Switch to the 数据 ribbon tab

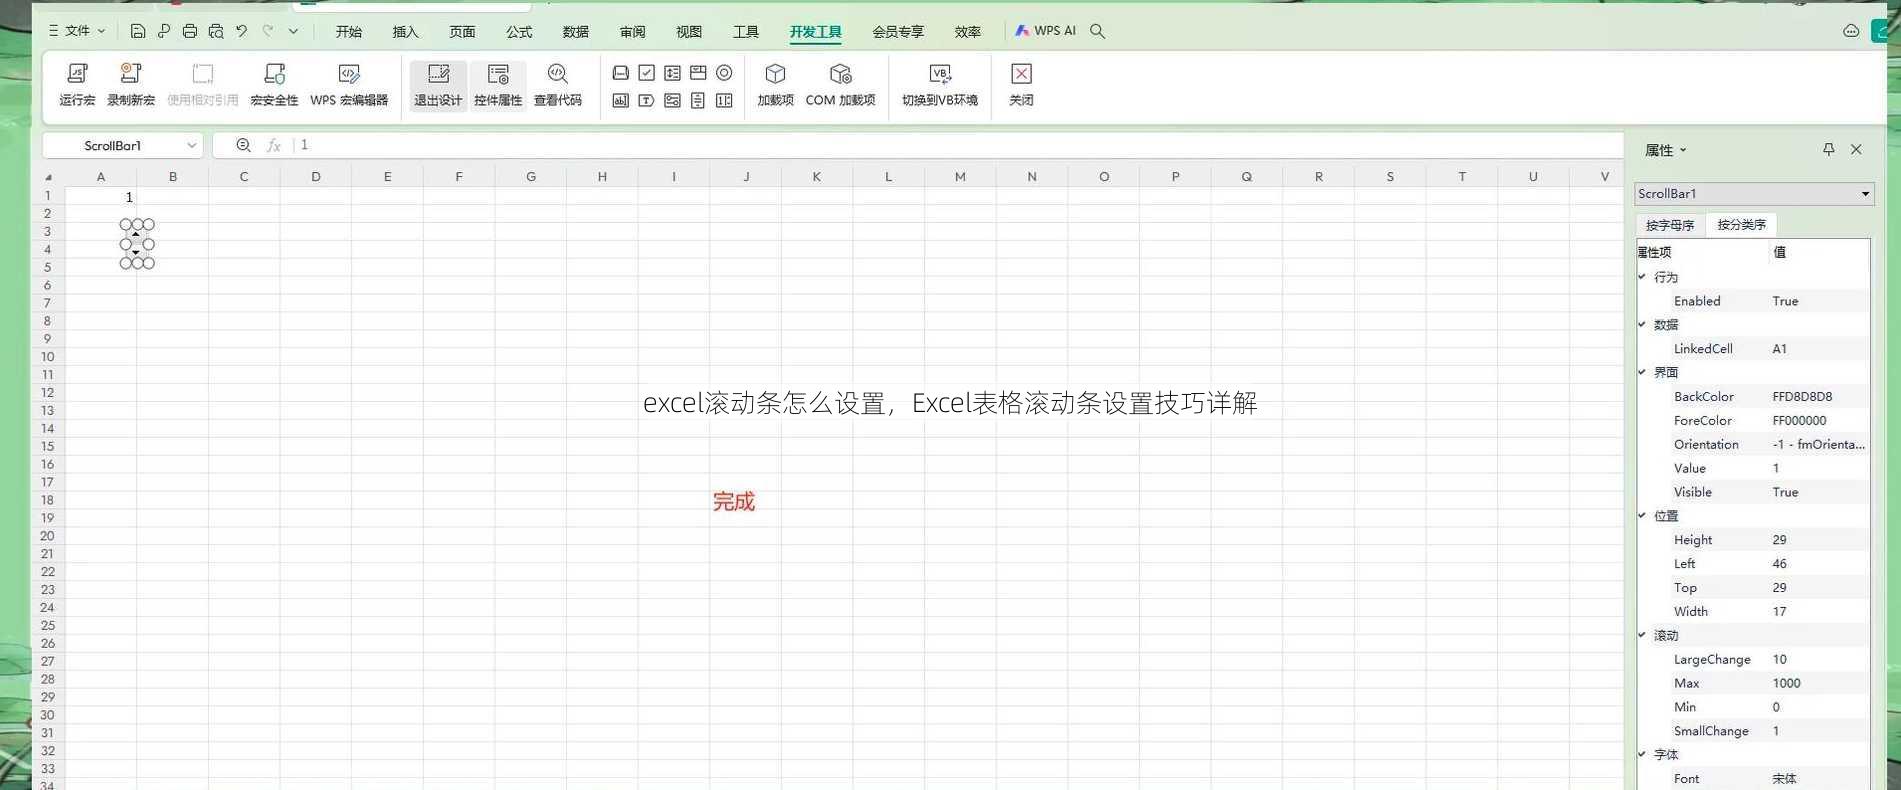576,31
